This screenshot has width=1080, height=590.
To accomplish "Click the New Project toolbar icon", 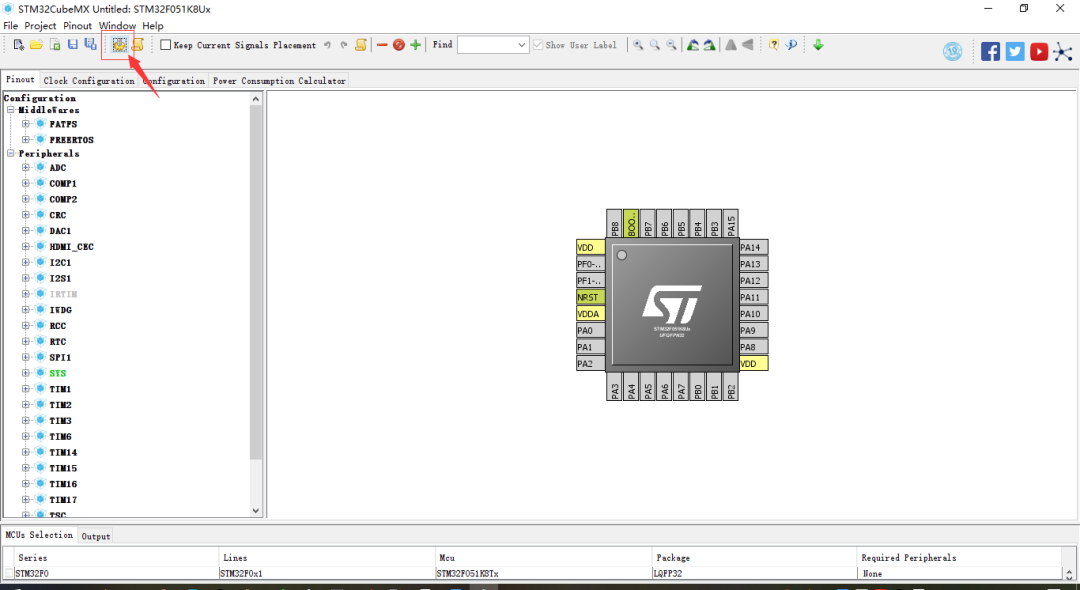I will (19, 45).
